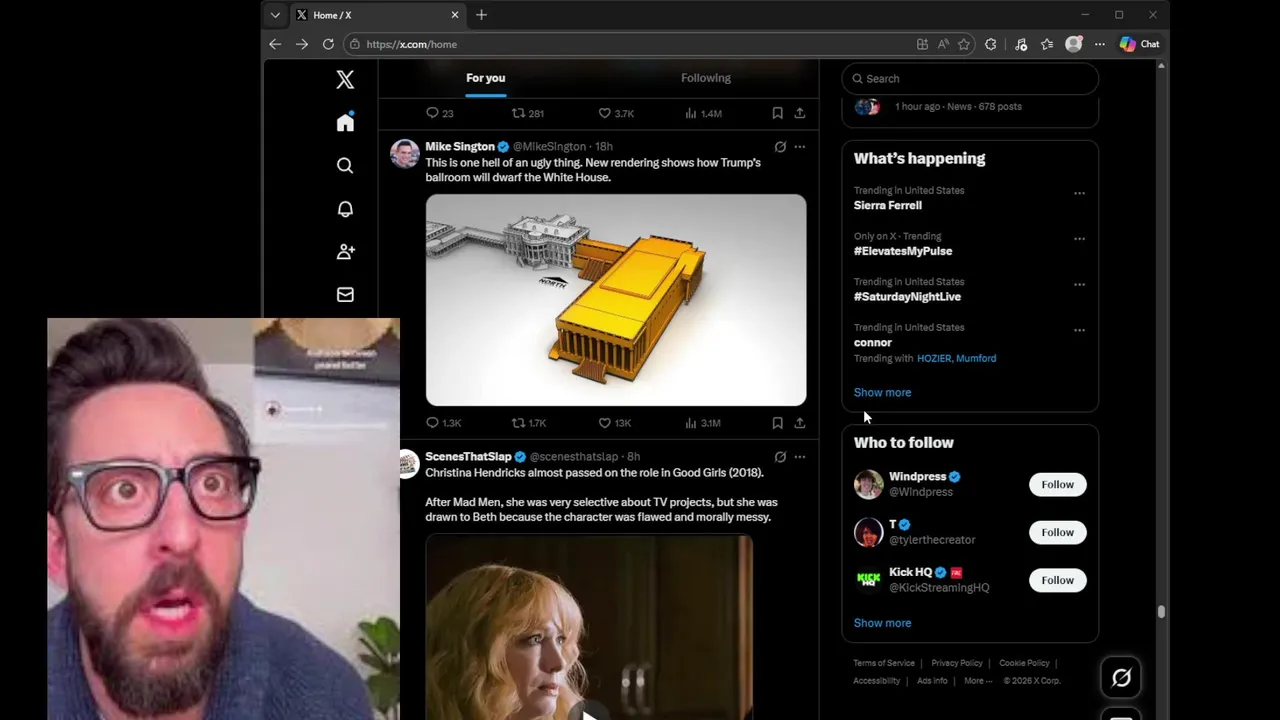Go back in the browser
Screen dimensions: 1280x720
tap(275, 44)
